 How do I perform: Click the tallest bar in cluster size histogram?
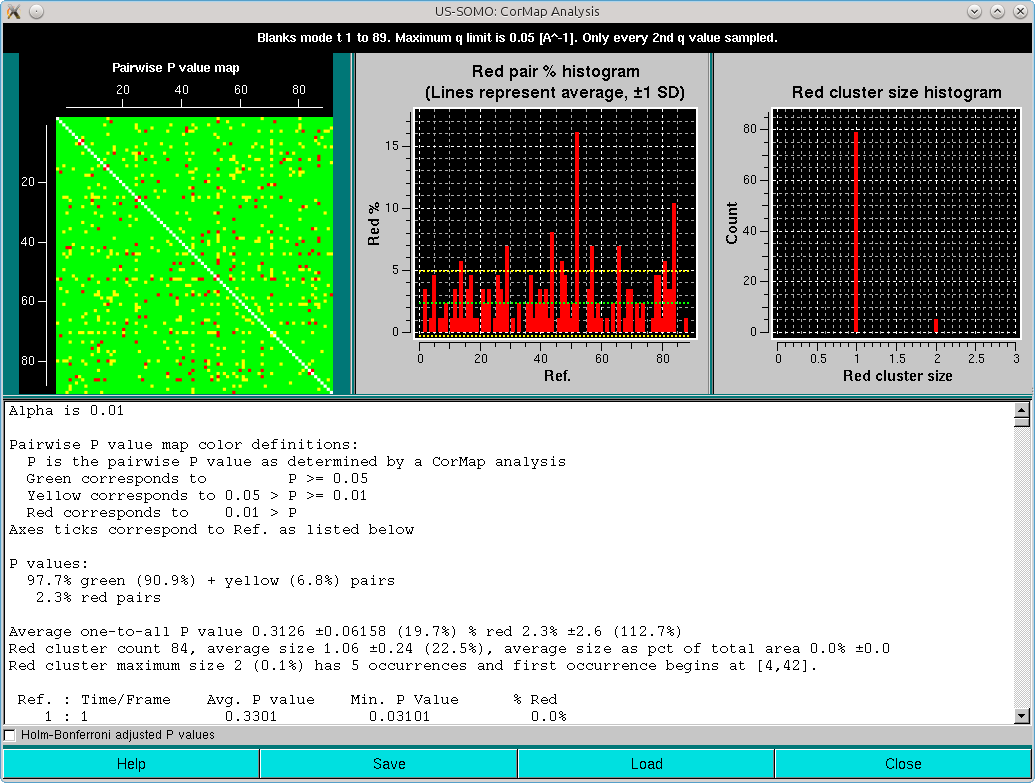coord(855,230)
